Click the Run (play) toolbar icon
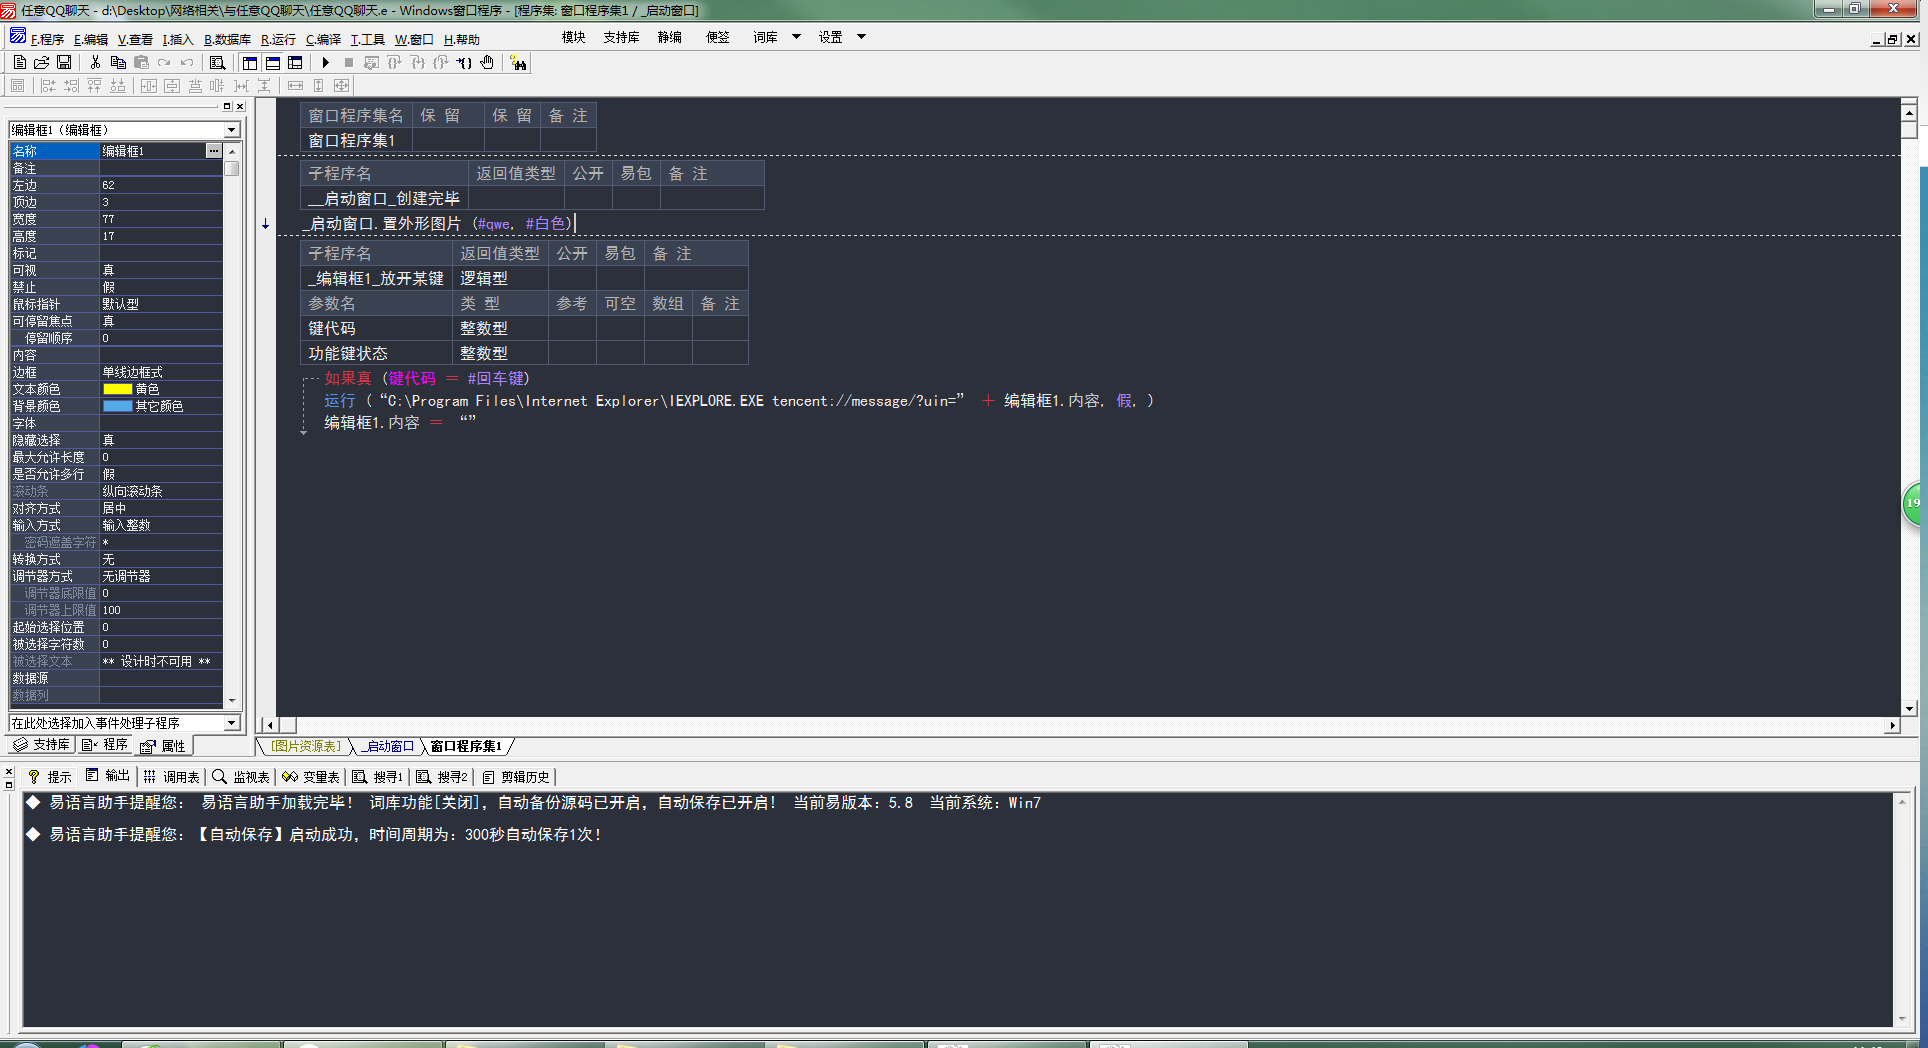1928x1048 pixels. pos(326,62)
